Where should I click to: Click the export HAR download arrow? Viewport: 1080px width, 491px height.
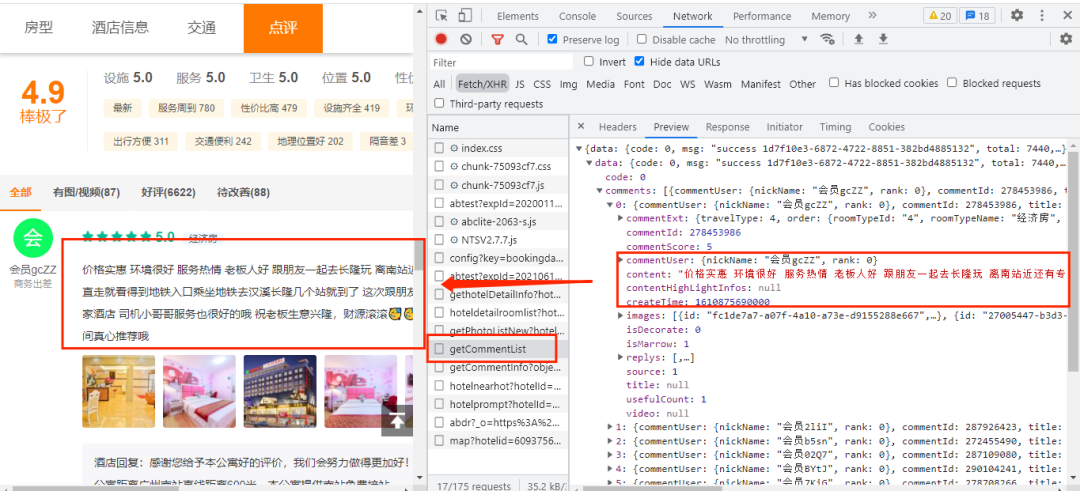[x=882, y=39]
